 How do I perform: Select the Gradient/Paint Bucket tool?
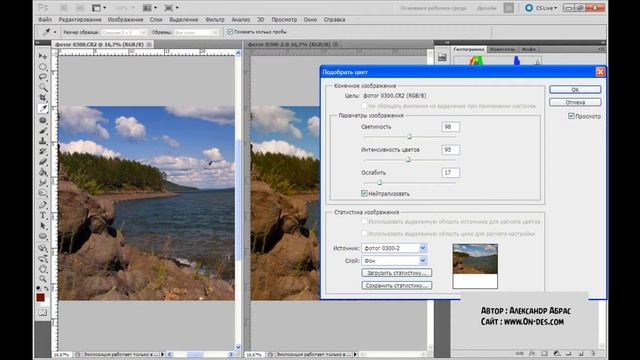pos(42,172)
